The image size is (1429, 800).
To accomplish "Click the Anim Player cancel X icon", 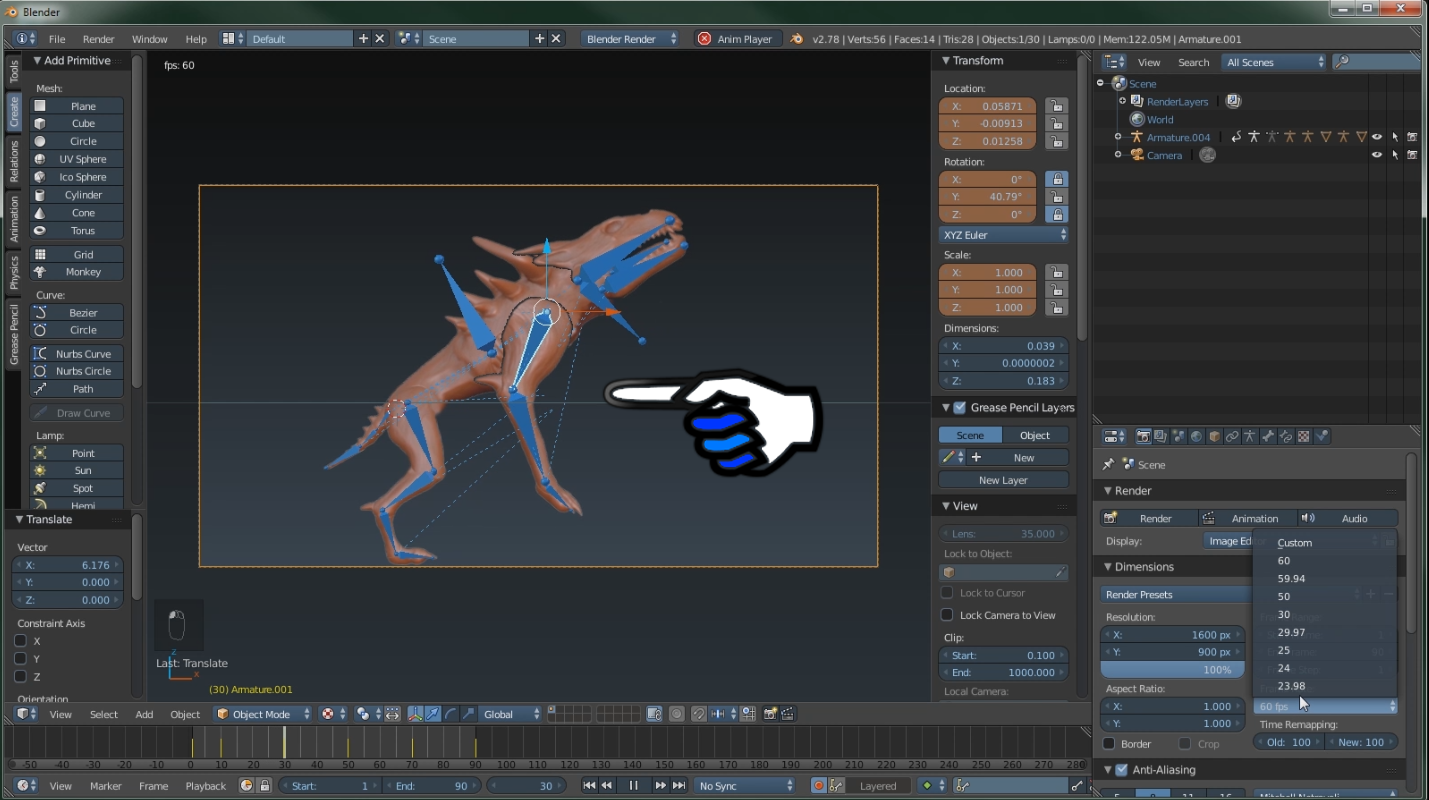I will tap(704, 39).
